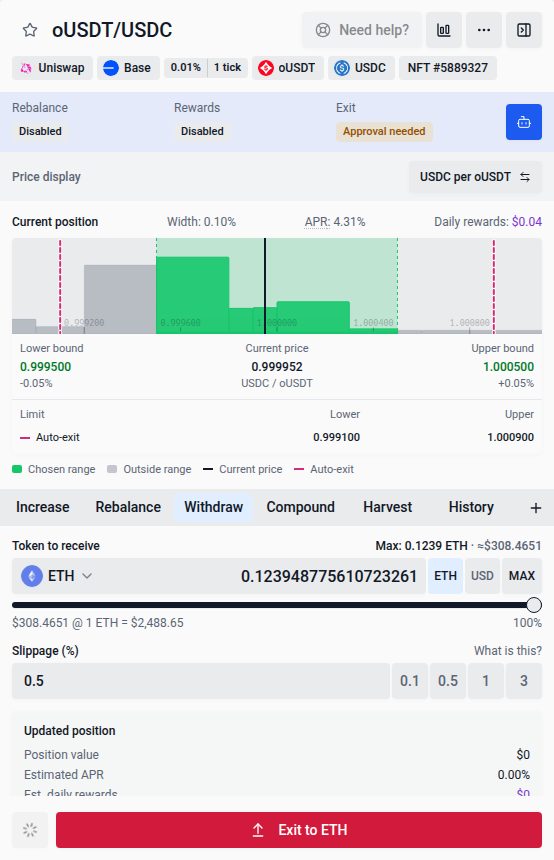Click the Daily rewards $0.04 value
This screenshot has height=860, width=554.
pos(527,222)
